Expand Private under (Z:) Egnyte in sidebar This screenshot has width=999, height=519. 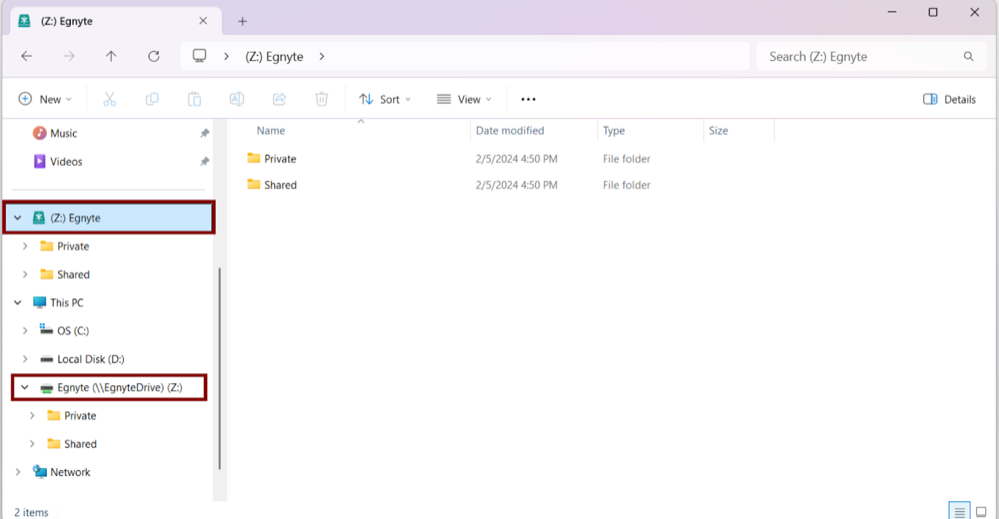[25, 246]
